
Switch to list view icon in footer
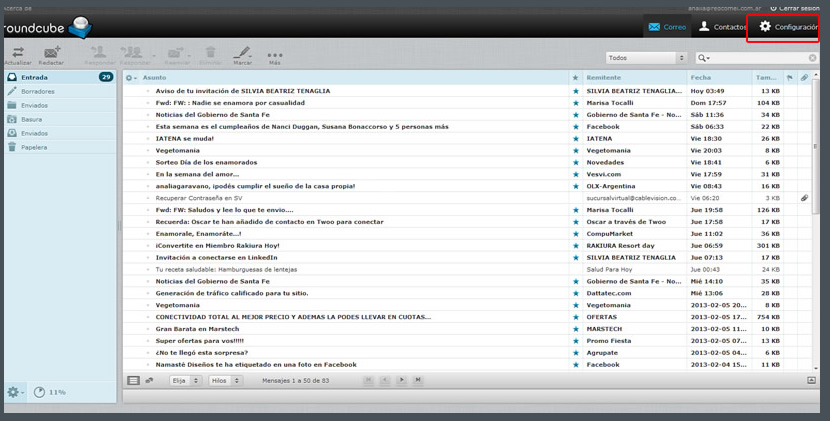coord(134,380)
